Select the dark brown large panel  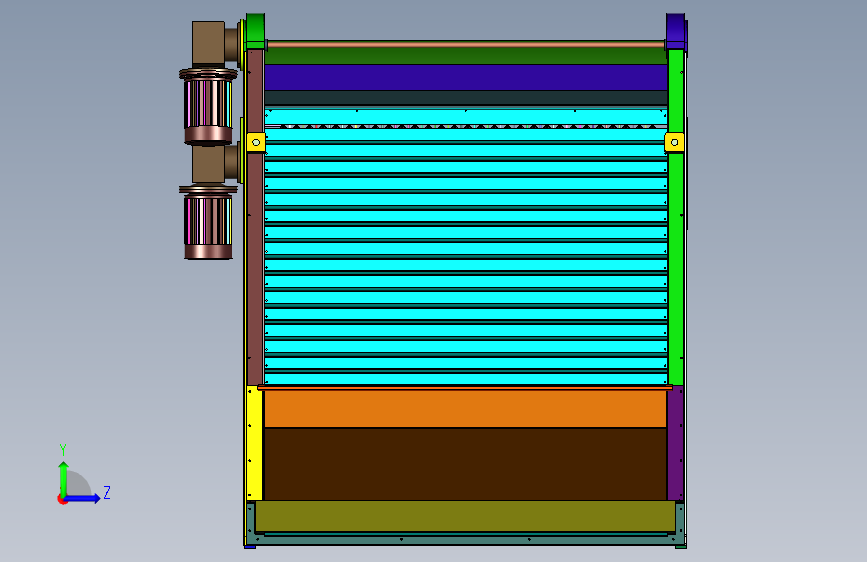[x=466, y=464]
